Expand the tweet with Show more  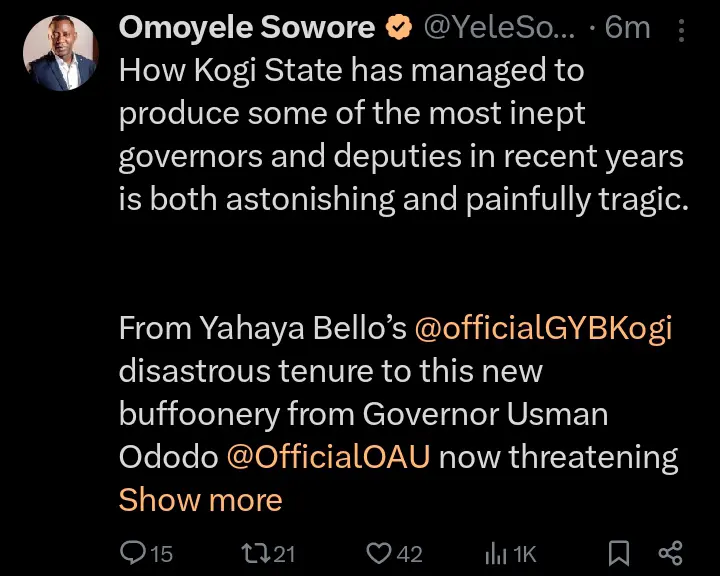pyautogui.click(x=200, y=500)
